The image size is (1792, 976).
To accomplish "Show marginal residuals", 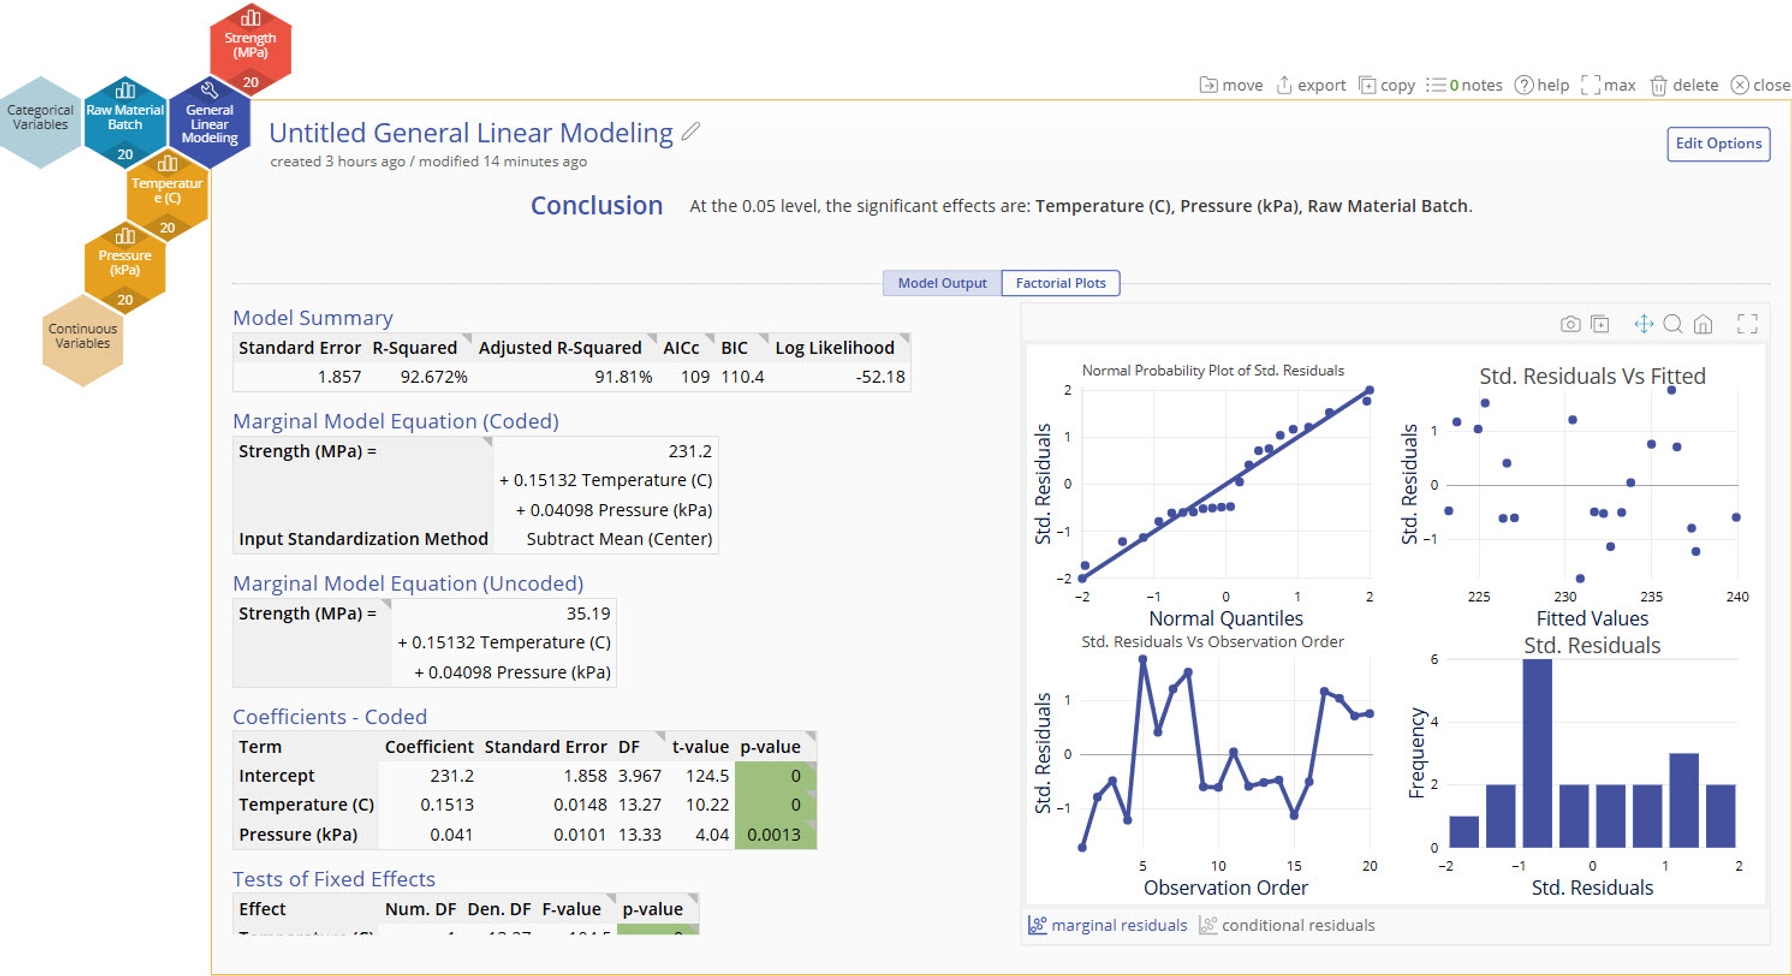I will (x=1108, y=925).
